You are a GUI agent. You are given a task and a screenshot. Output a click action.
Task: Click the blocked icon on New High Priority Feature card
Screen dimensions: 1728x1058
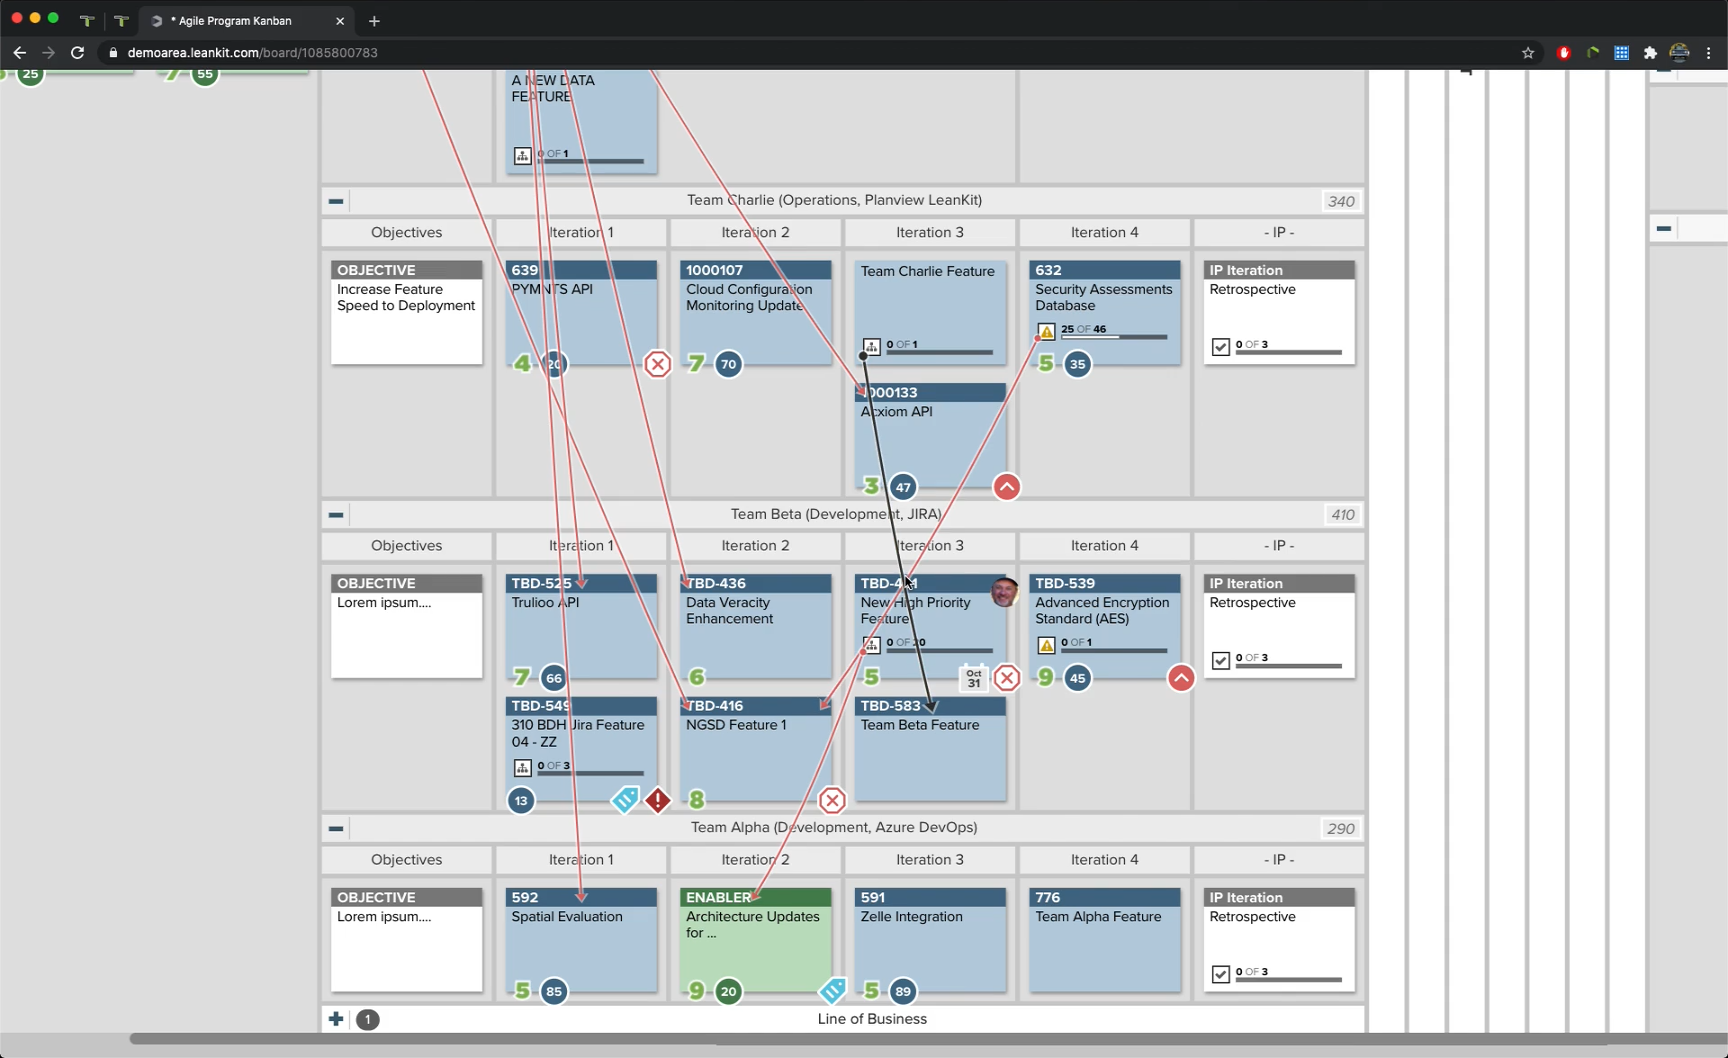coord(1006,678)
